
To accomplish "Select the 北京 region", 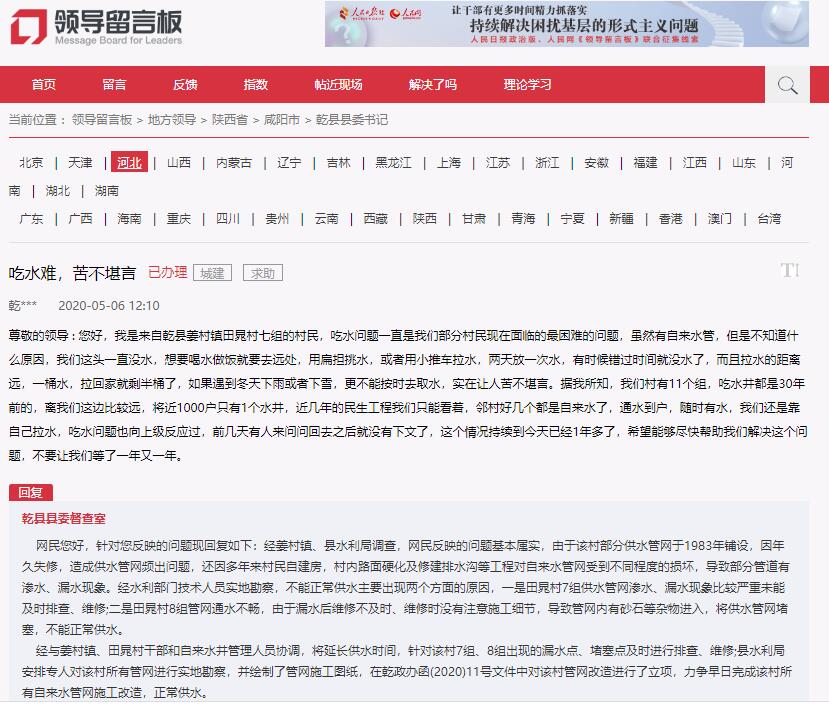I will pyautogui.click(x=31, y=162).
